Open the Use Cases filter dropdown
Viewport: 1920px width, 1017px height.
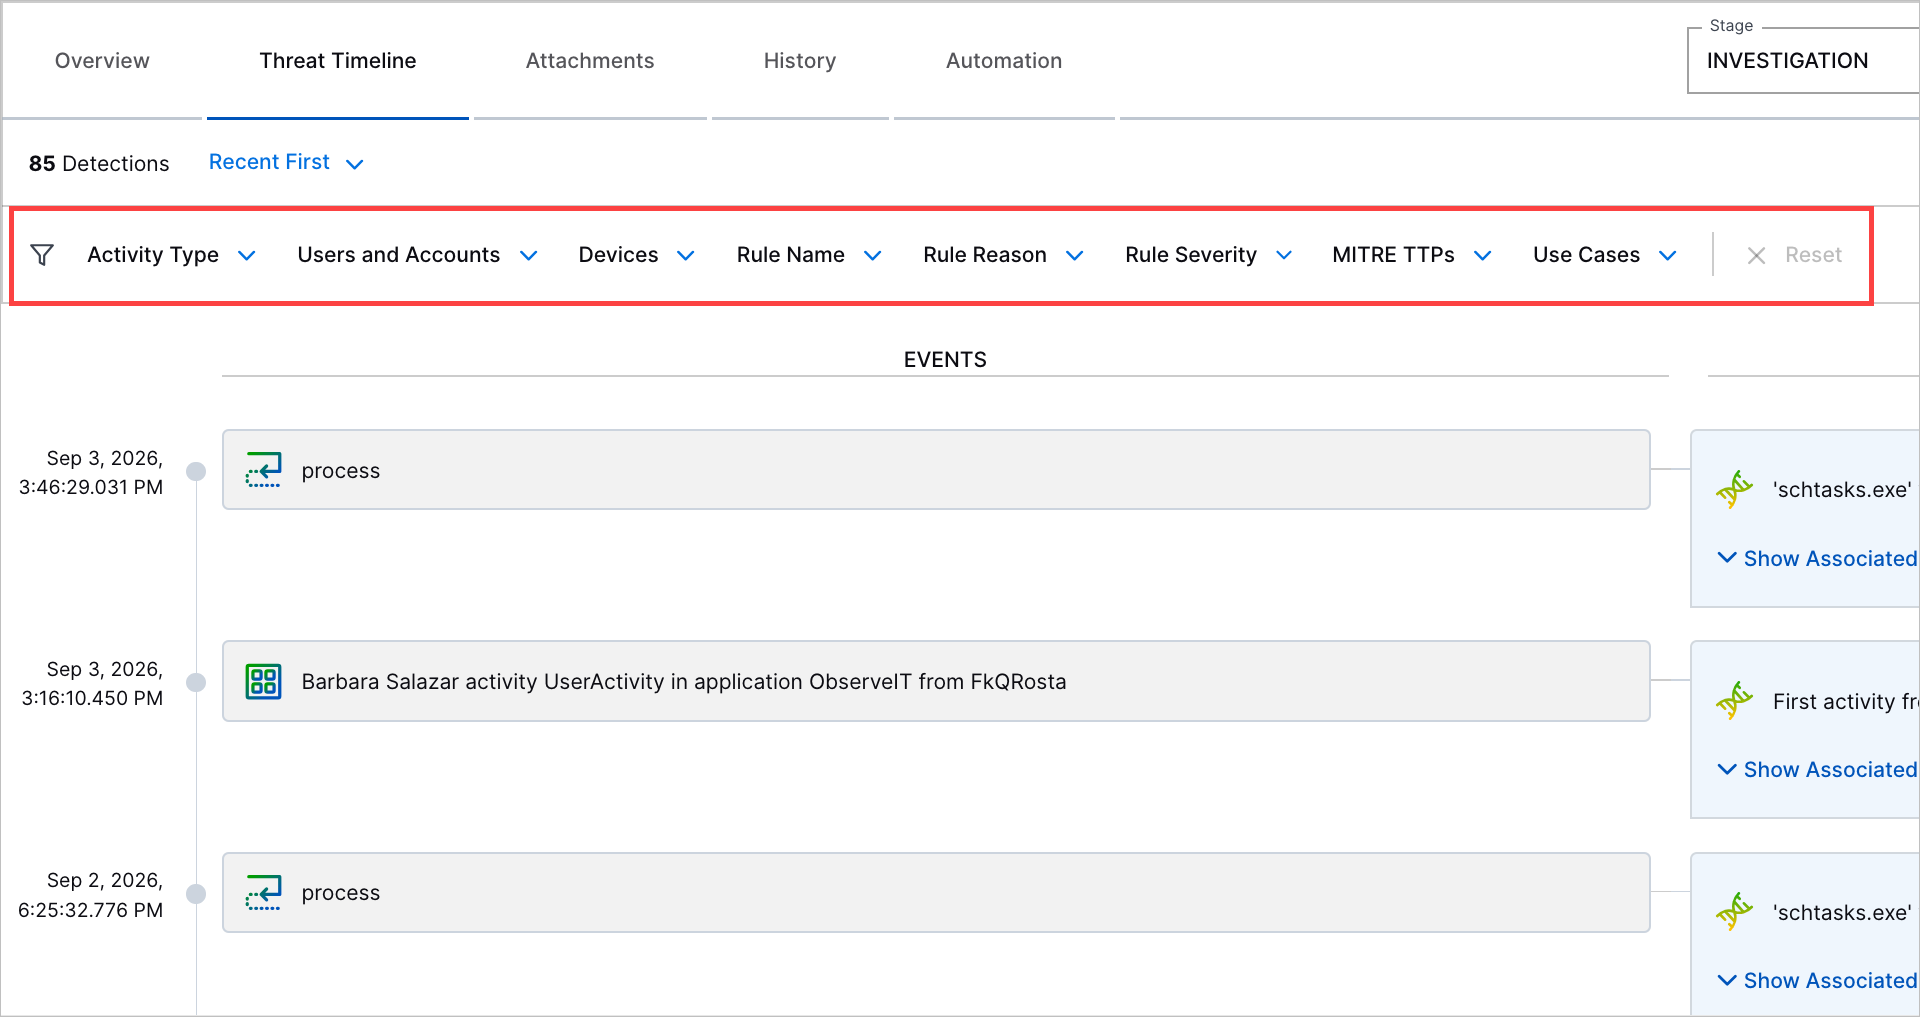tap(1605, 255)
